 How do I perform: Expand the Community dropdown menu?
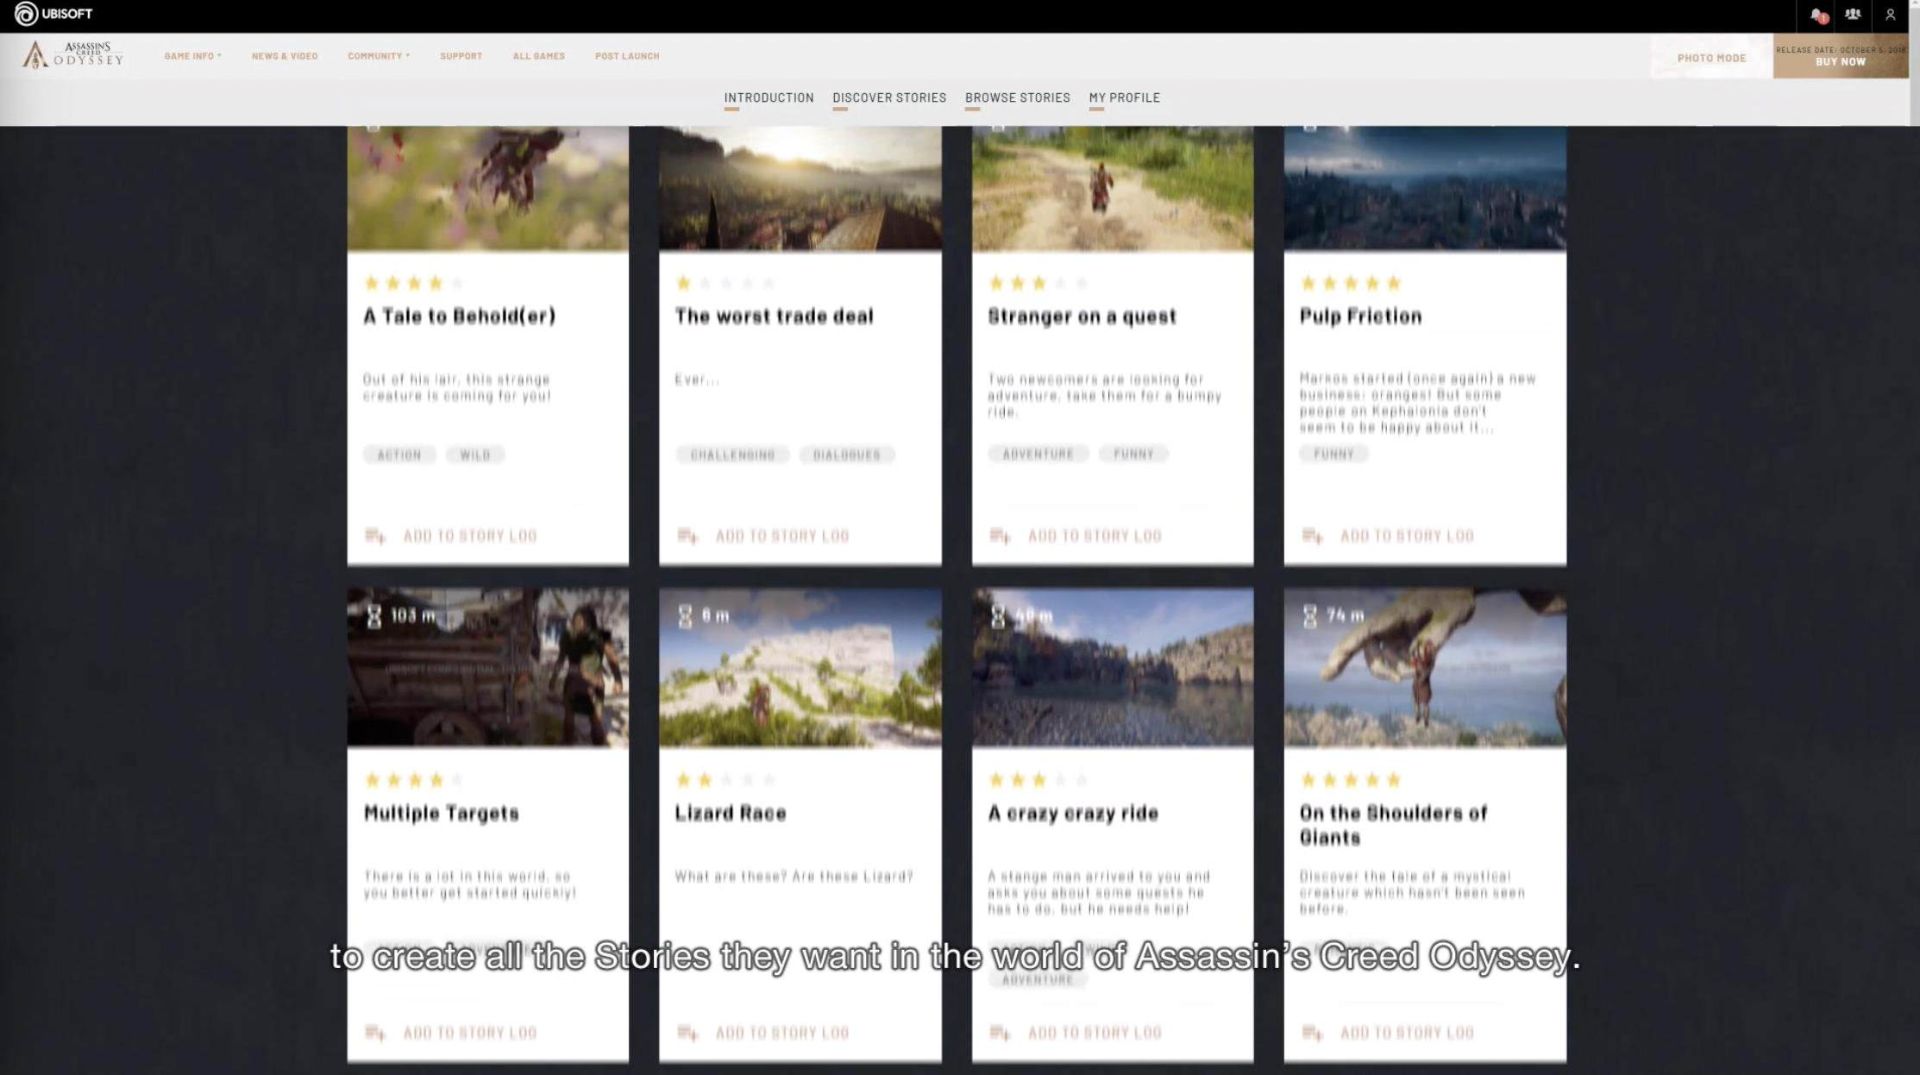pos(379,56)
